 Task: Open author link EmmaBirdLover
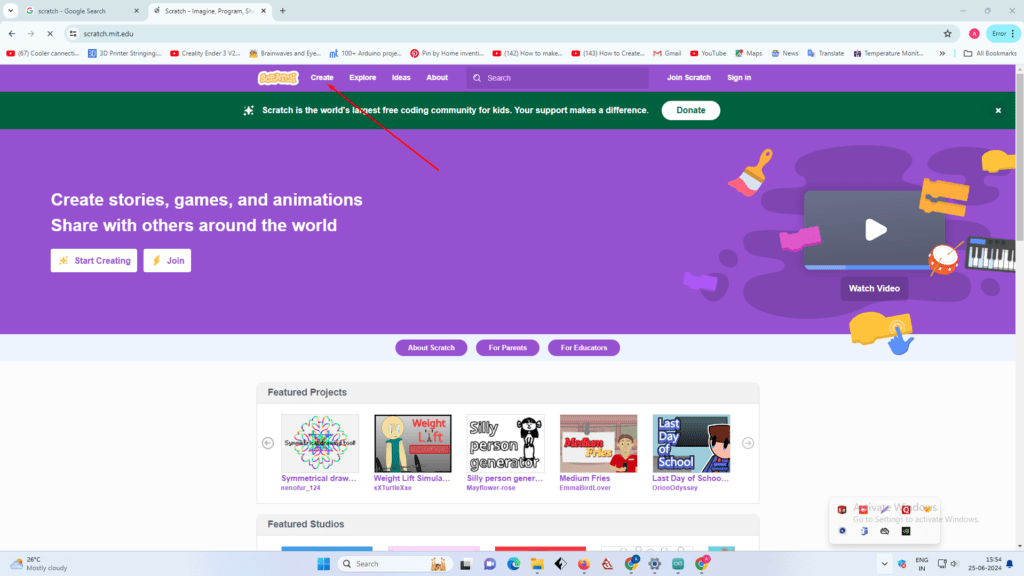click(584, 488)
